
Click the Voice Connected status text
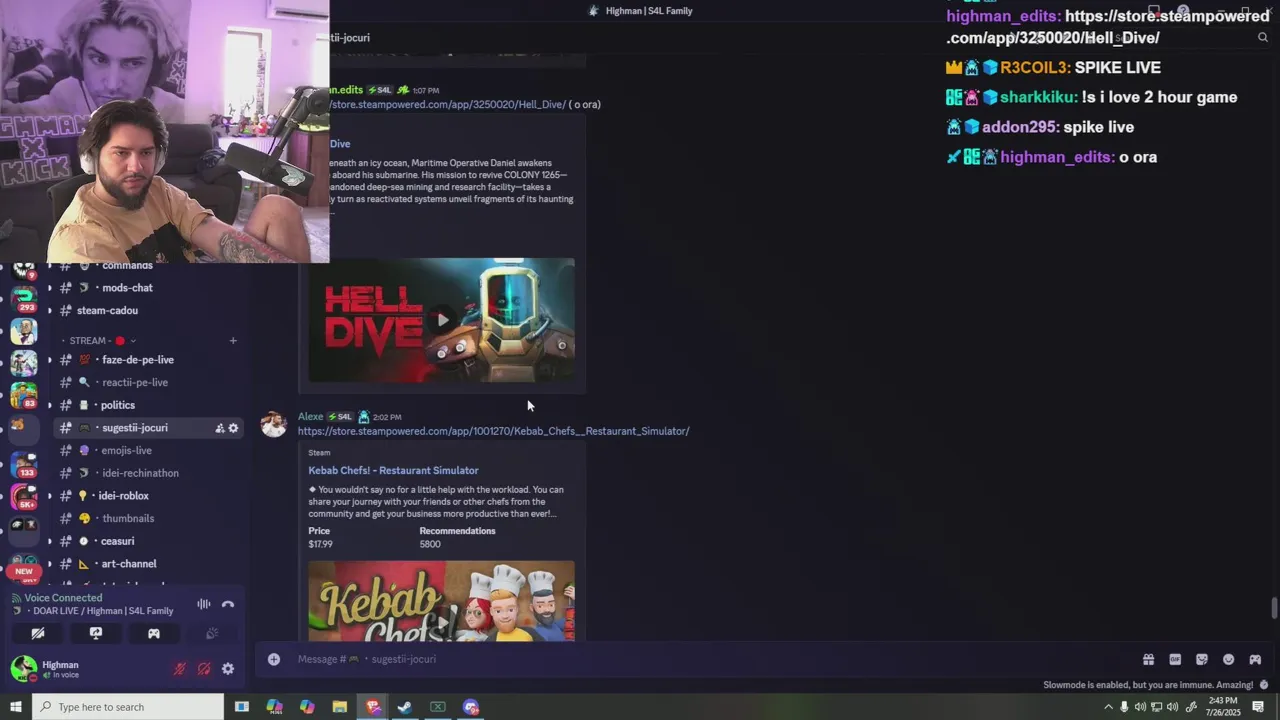pos(63,598)
